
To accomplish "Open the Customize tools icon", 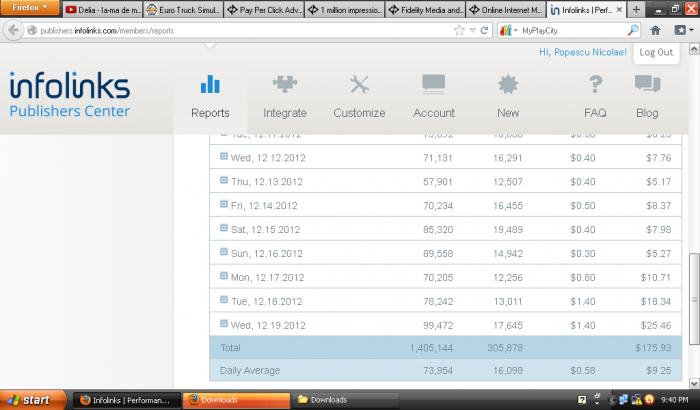I will pyautogui.click(x=359, y=84).
